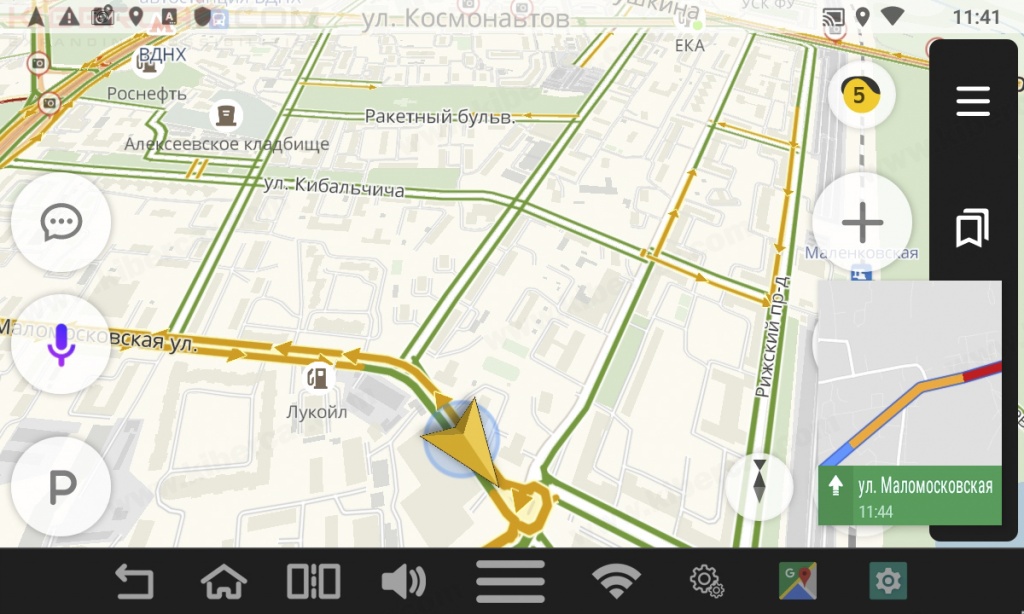Adjust the volume with the speaker icon
The width and height of the screenshot is (1024, 614).
403,581
